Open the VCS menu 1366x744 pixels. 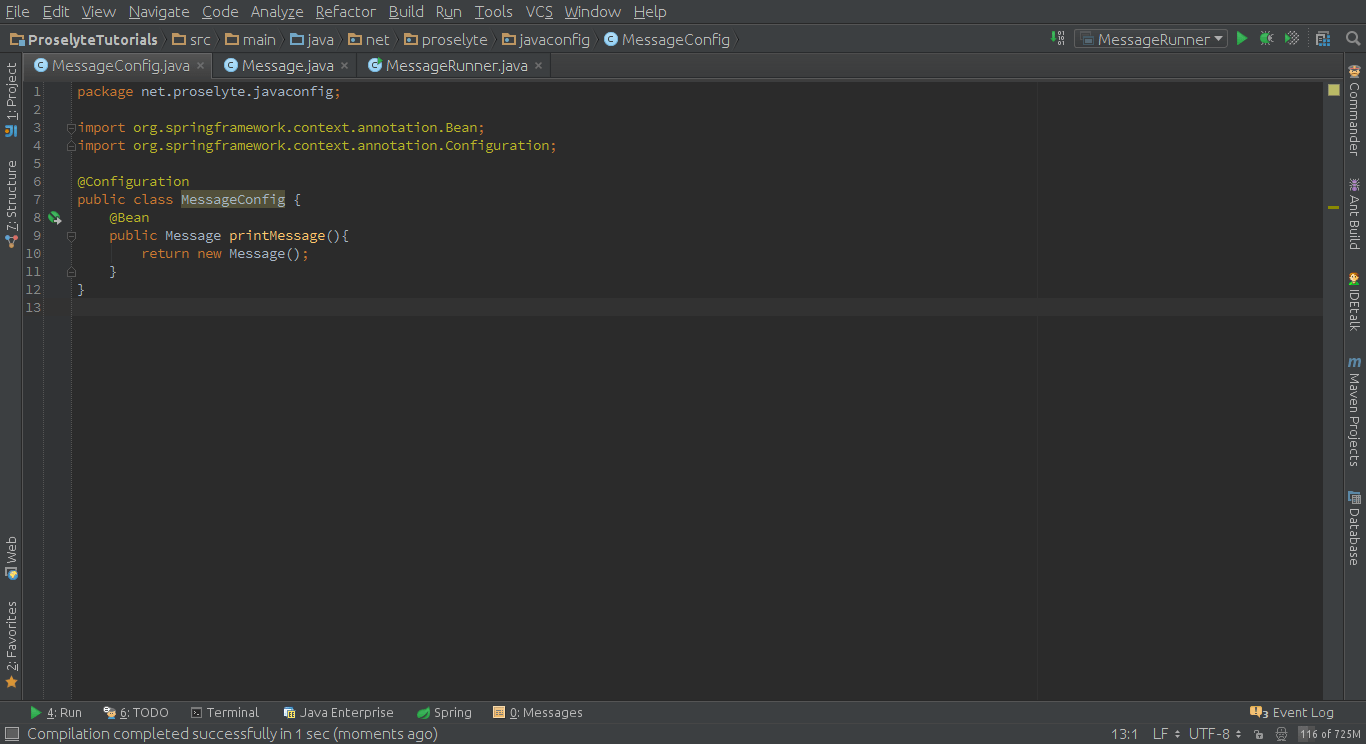(x=539, y=12)
